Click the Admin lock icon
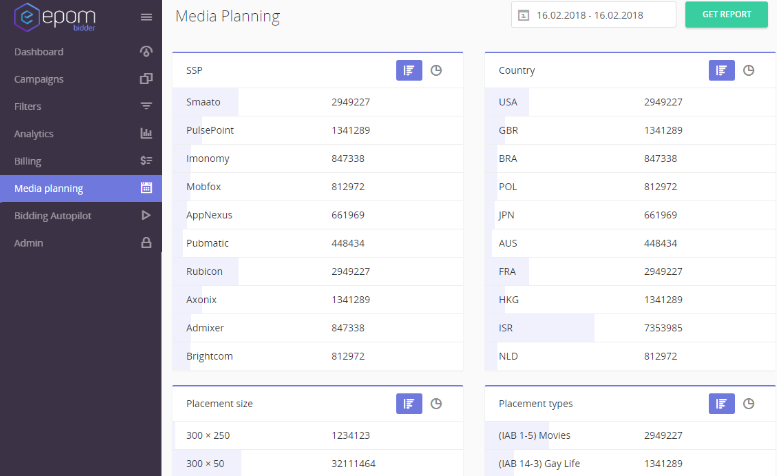777x476 pixels. pos(146,243)
